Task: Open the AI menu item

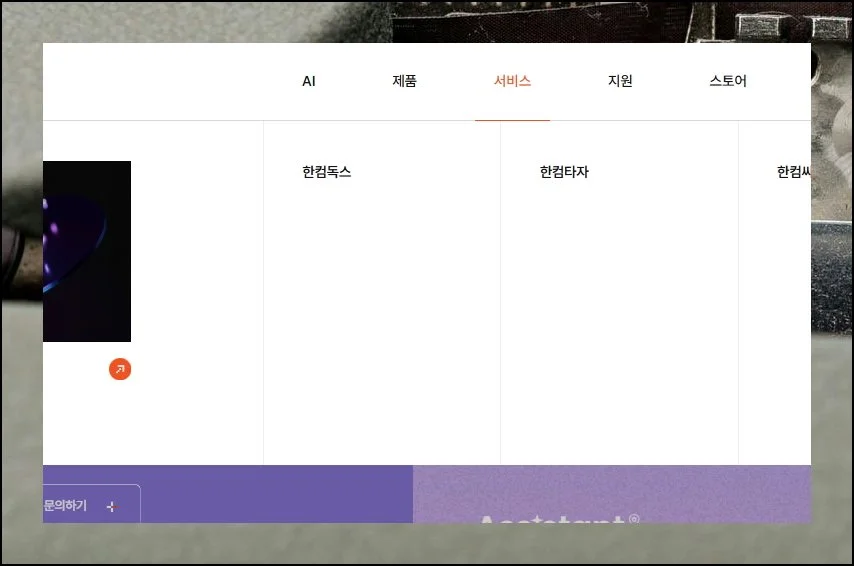Action: point(308,81)
